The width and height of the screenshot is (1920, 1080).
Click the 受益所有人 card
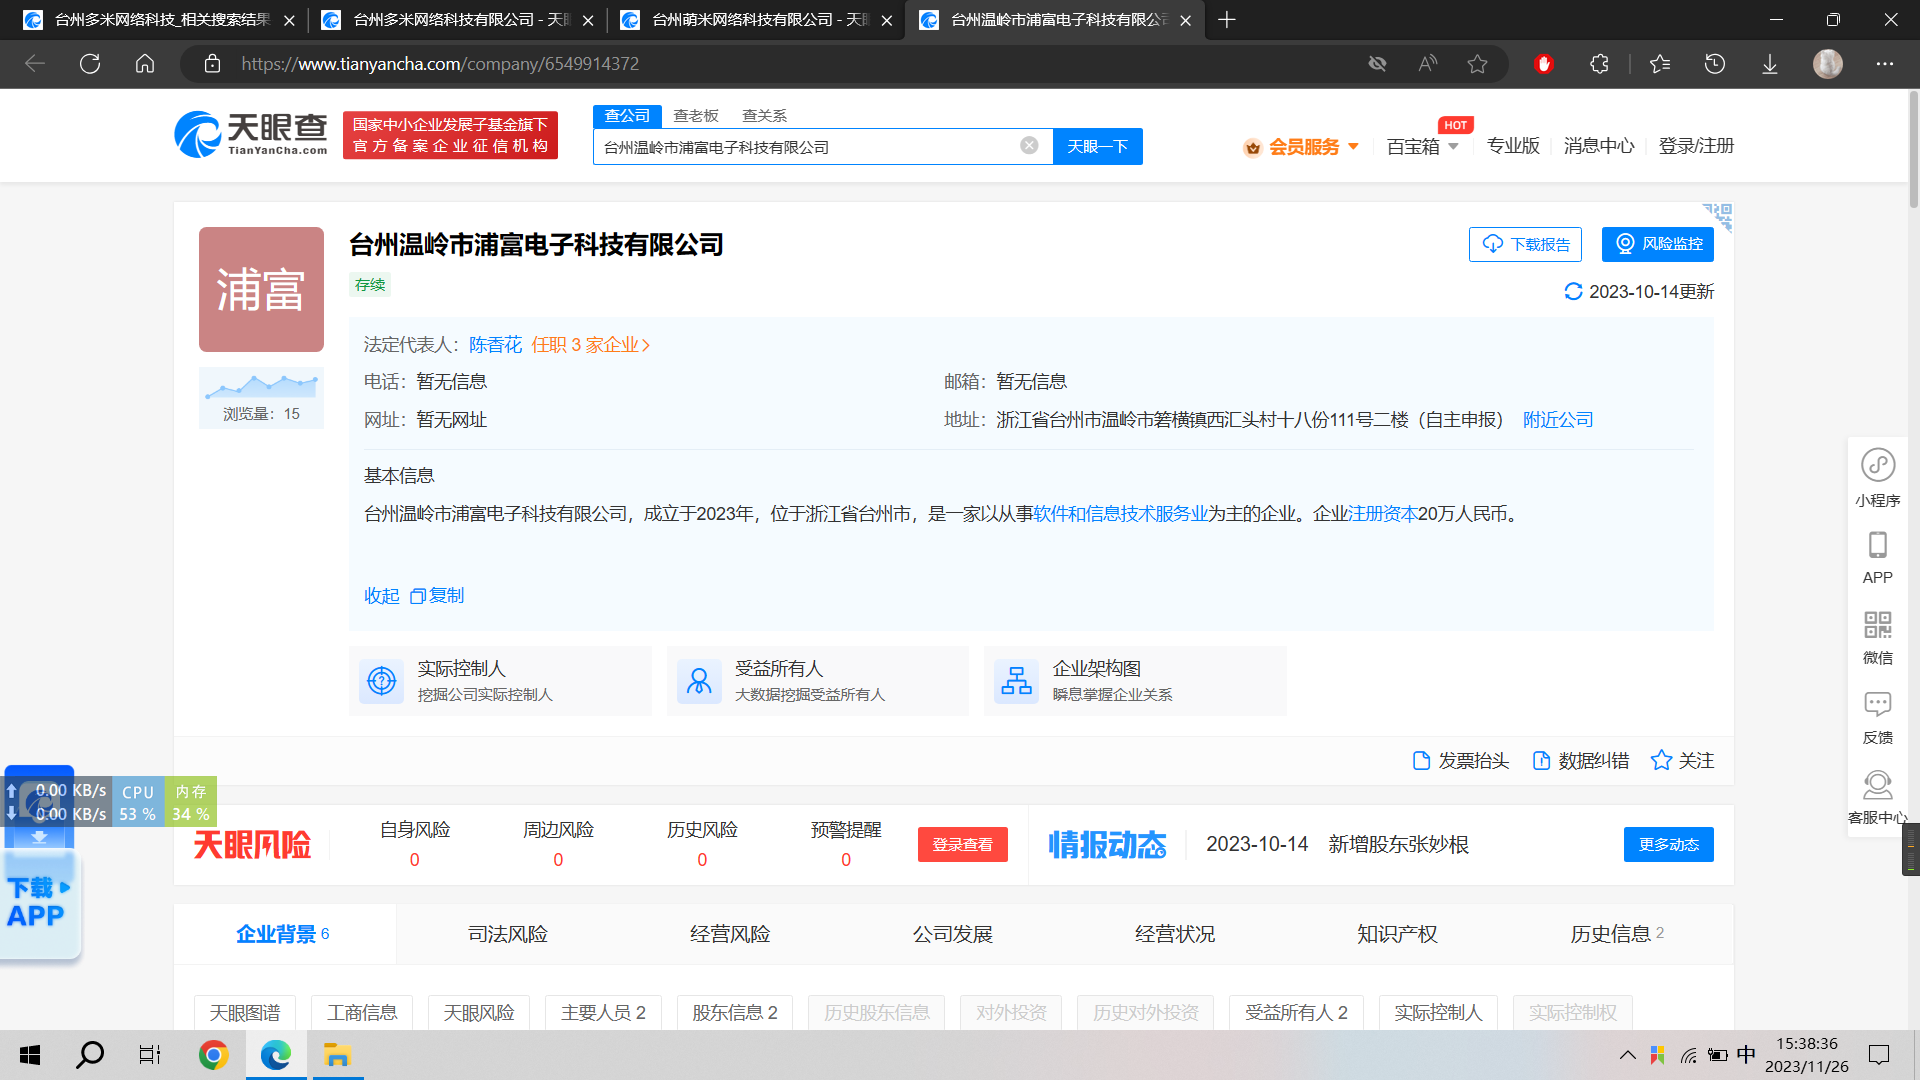[x=817, y=681]
